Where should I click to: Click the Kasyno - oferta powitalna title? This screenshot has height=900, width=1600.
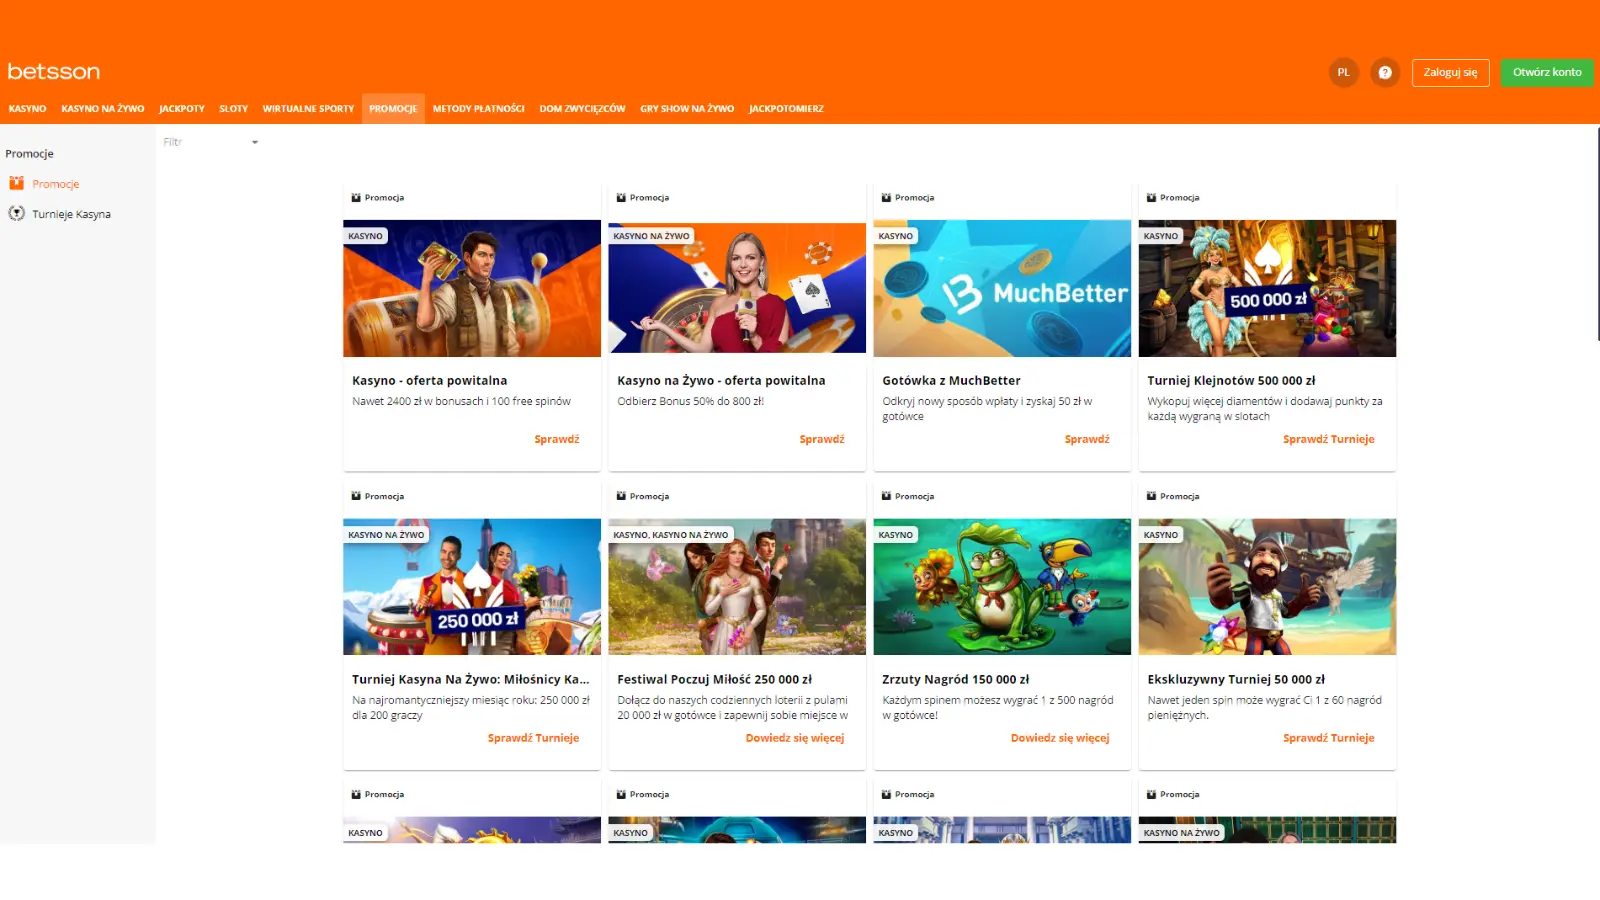click(x=430, y=381)
